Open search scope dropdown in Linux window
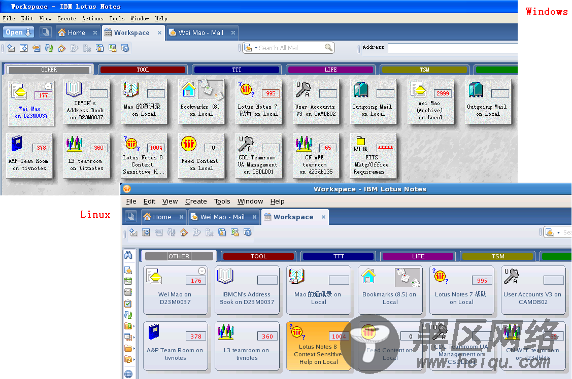The height and width of the screenshot is (379, 572). (558, 232)
